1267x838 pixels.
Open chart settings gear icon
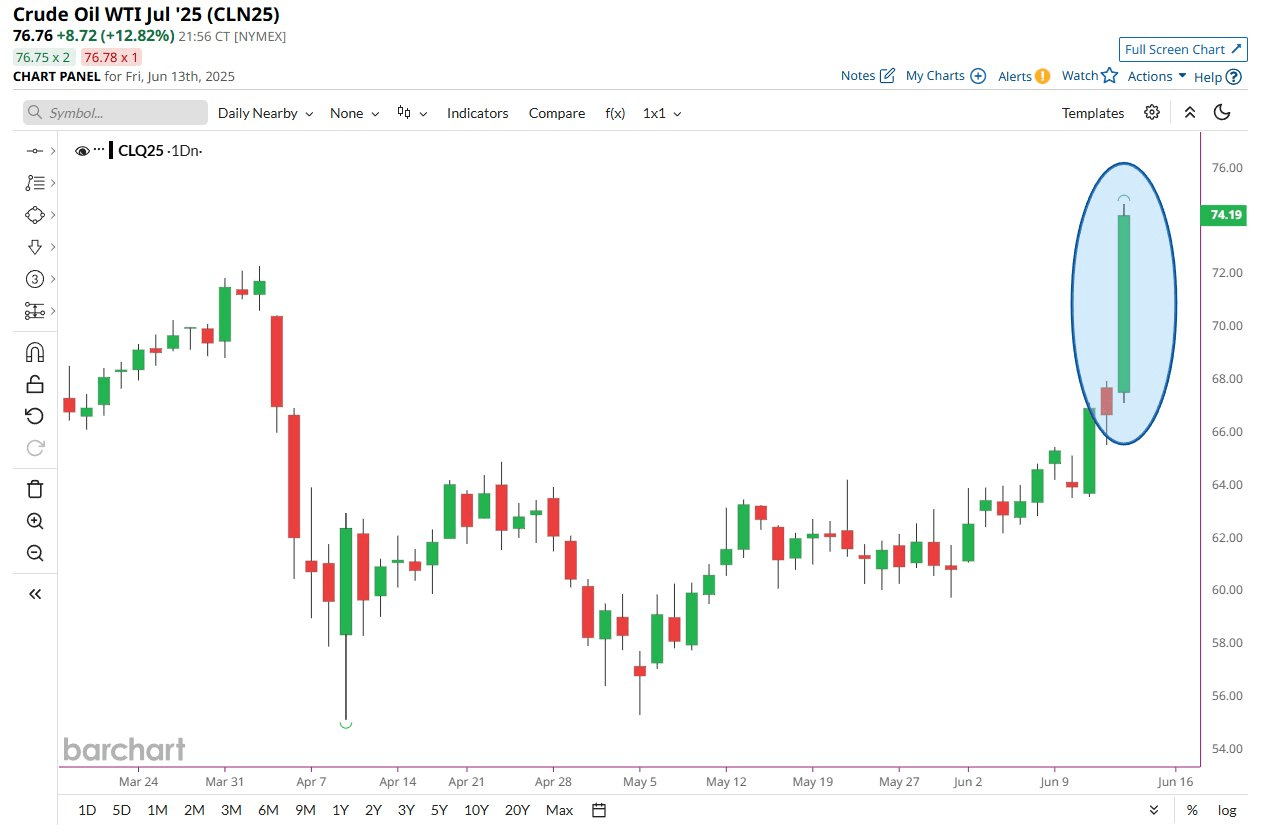click(x=1152, y=113)
